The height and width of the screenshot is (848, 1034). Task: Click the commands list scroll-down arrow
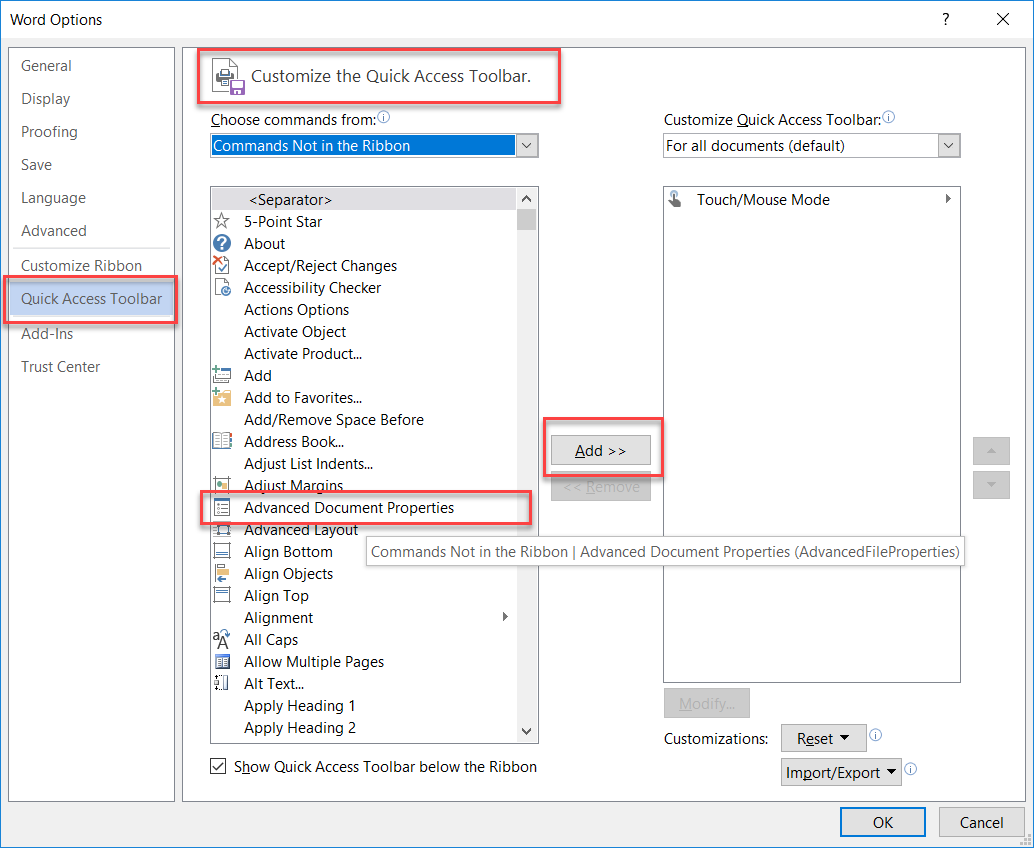(x=527, y=731)
